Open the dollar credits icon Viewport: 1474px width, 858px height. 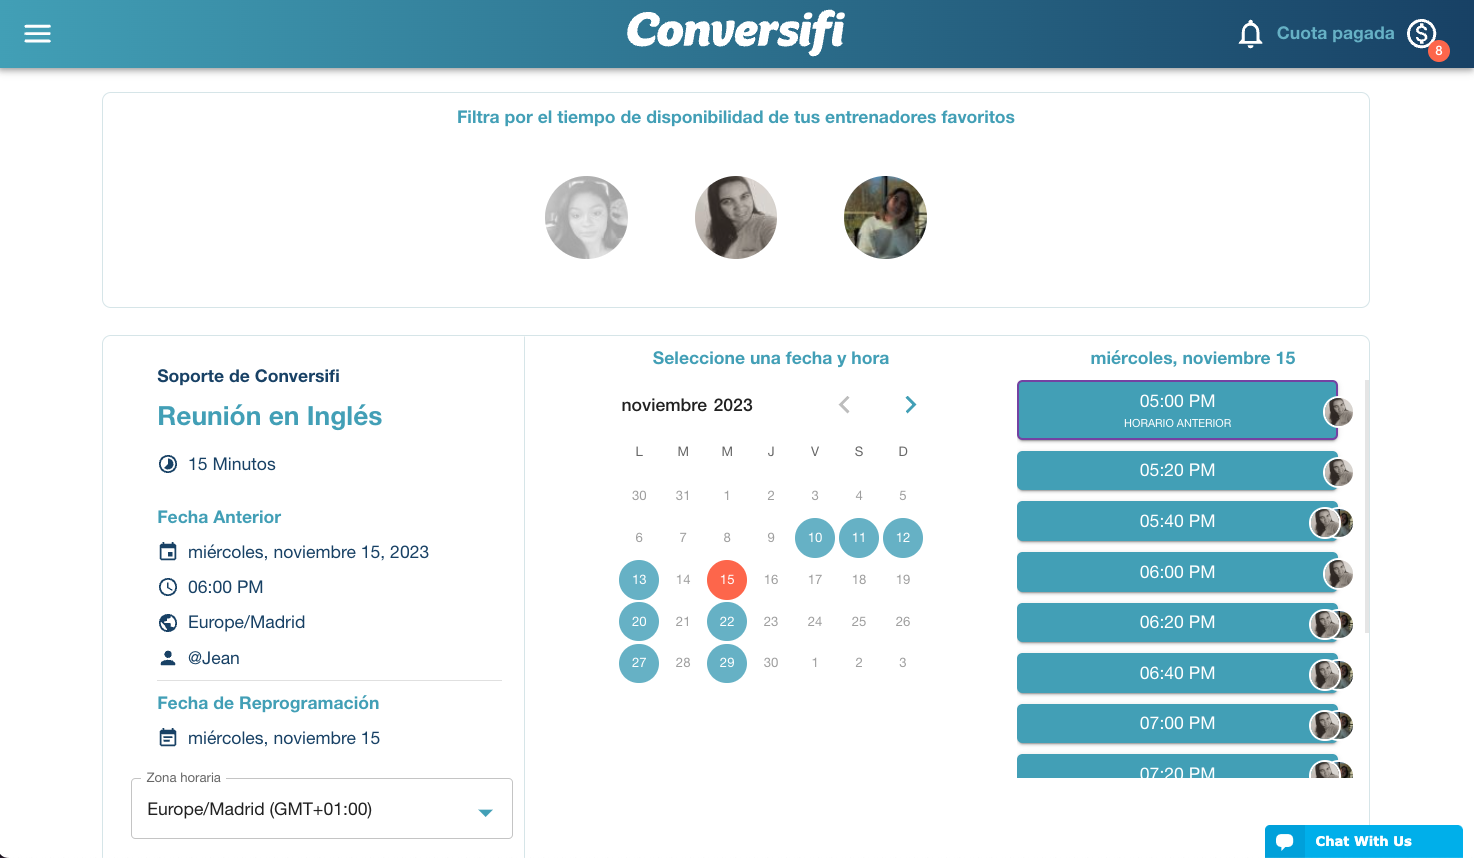tap(1421, 34)
